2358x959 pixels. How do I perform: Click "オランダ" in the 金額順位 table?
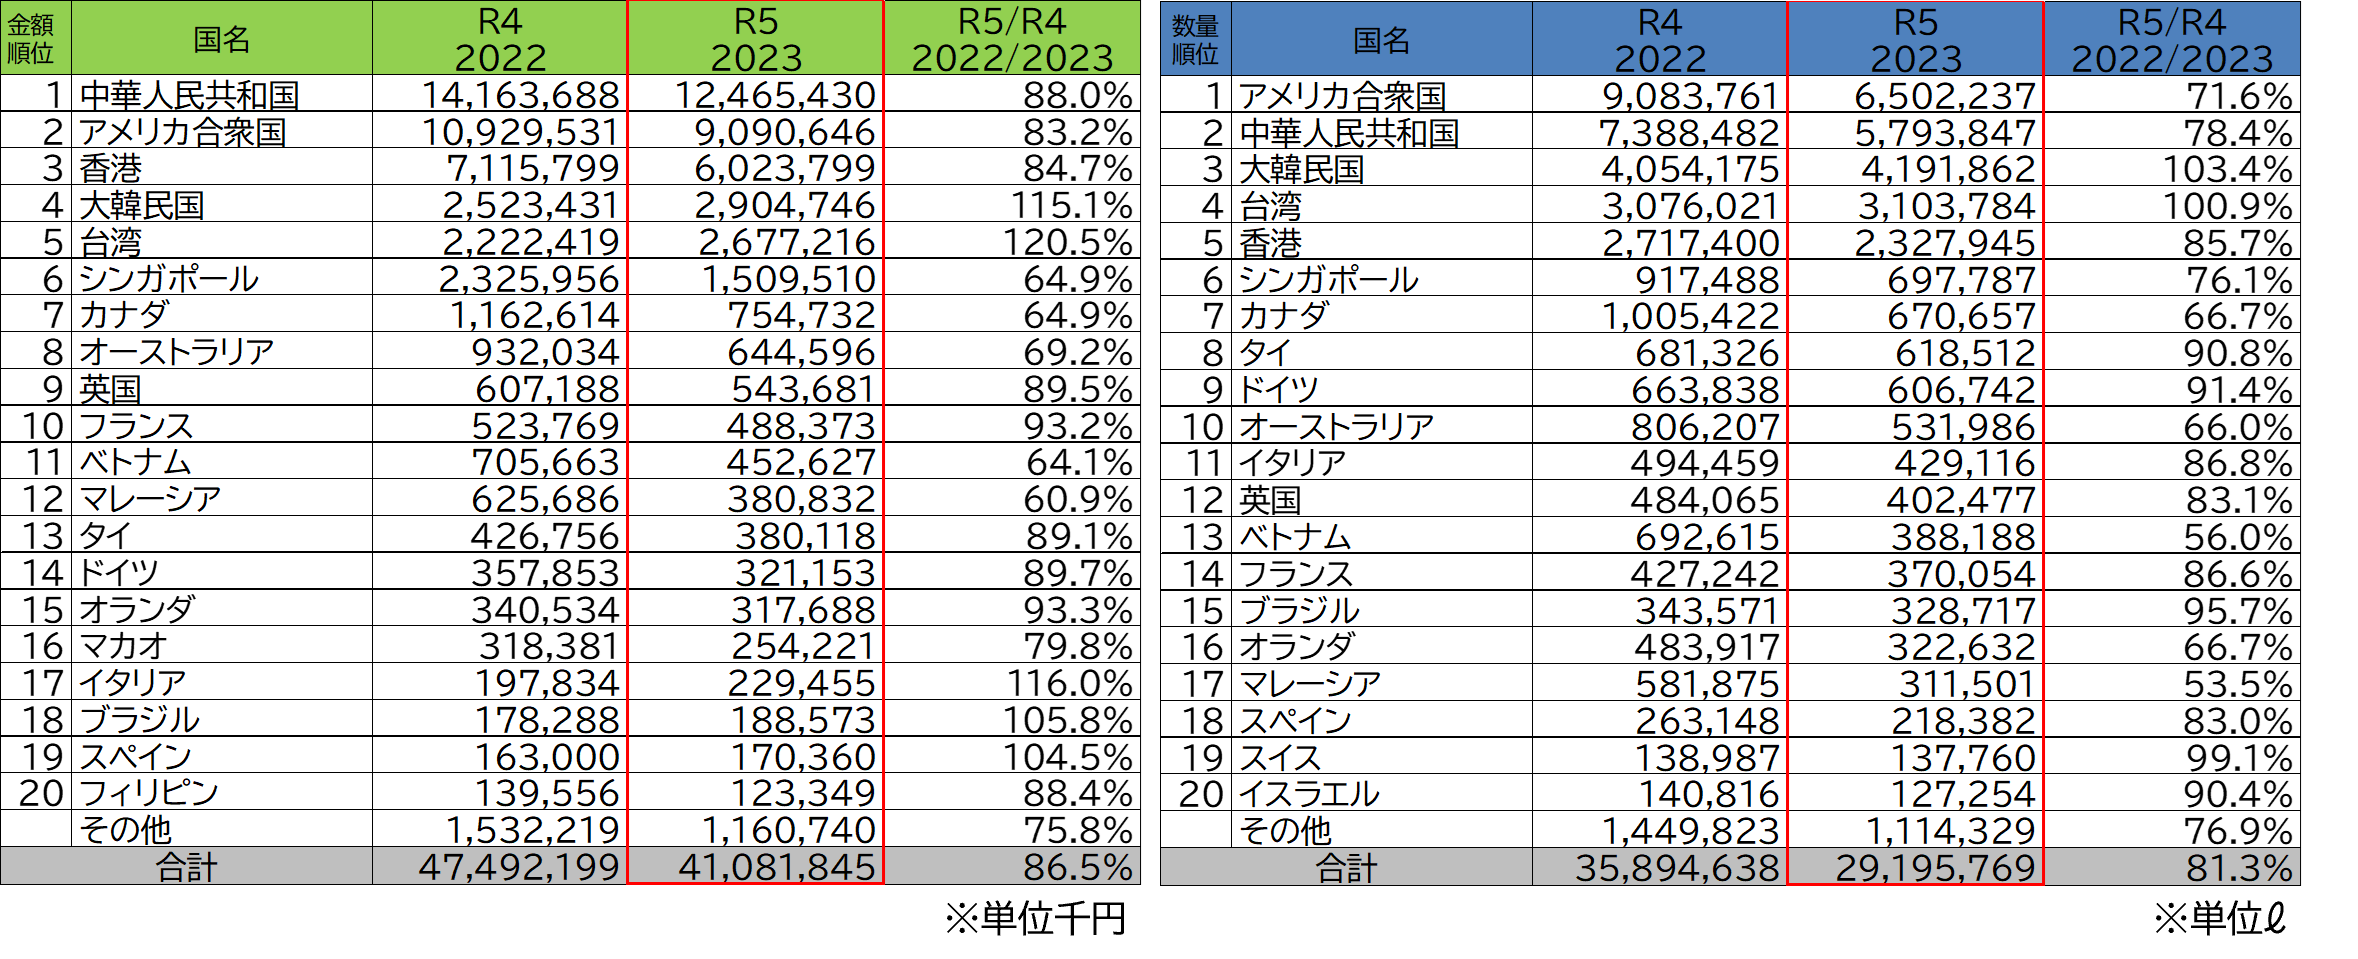point(222,609)
